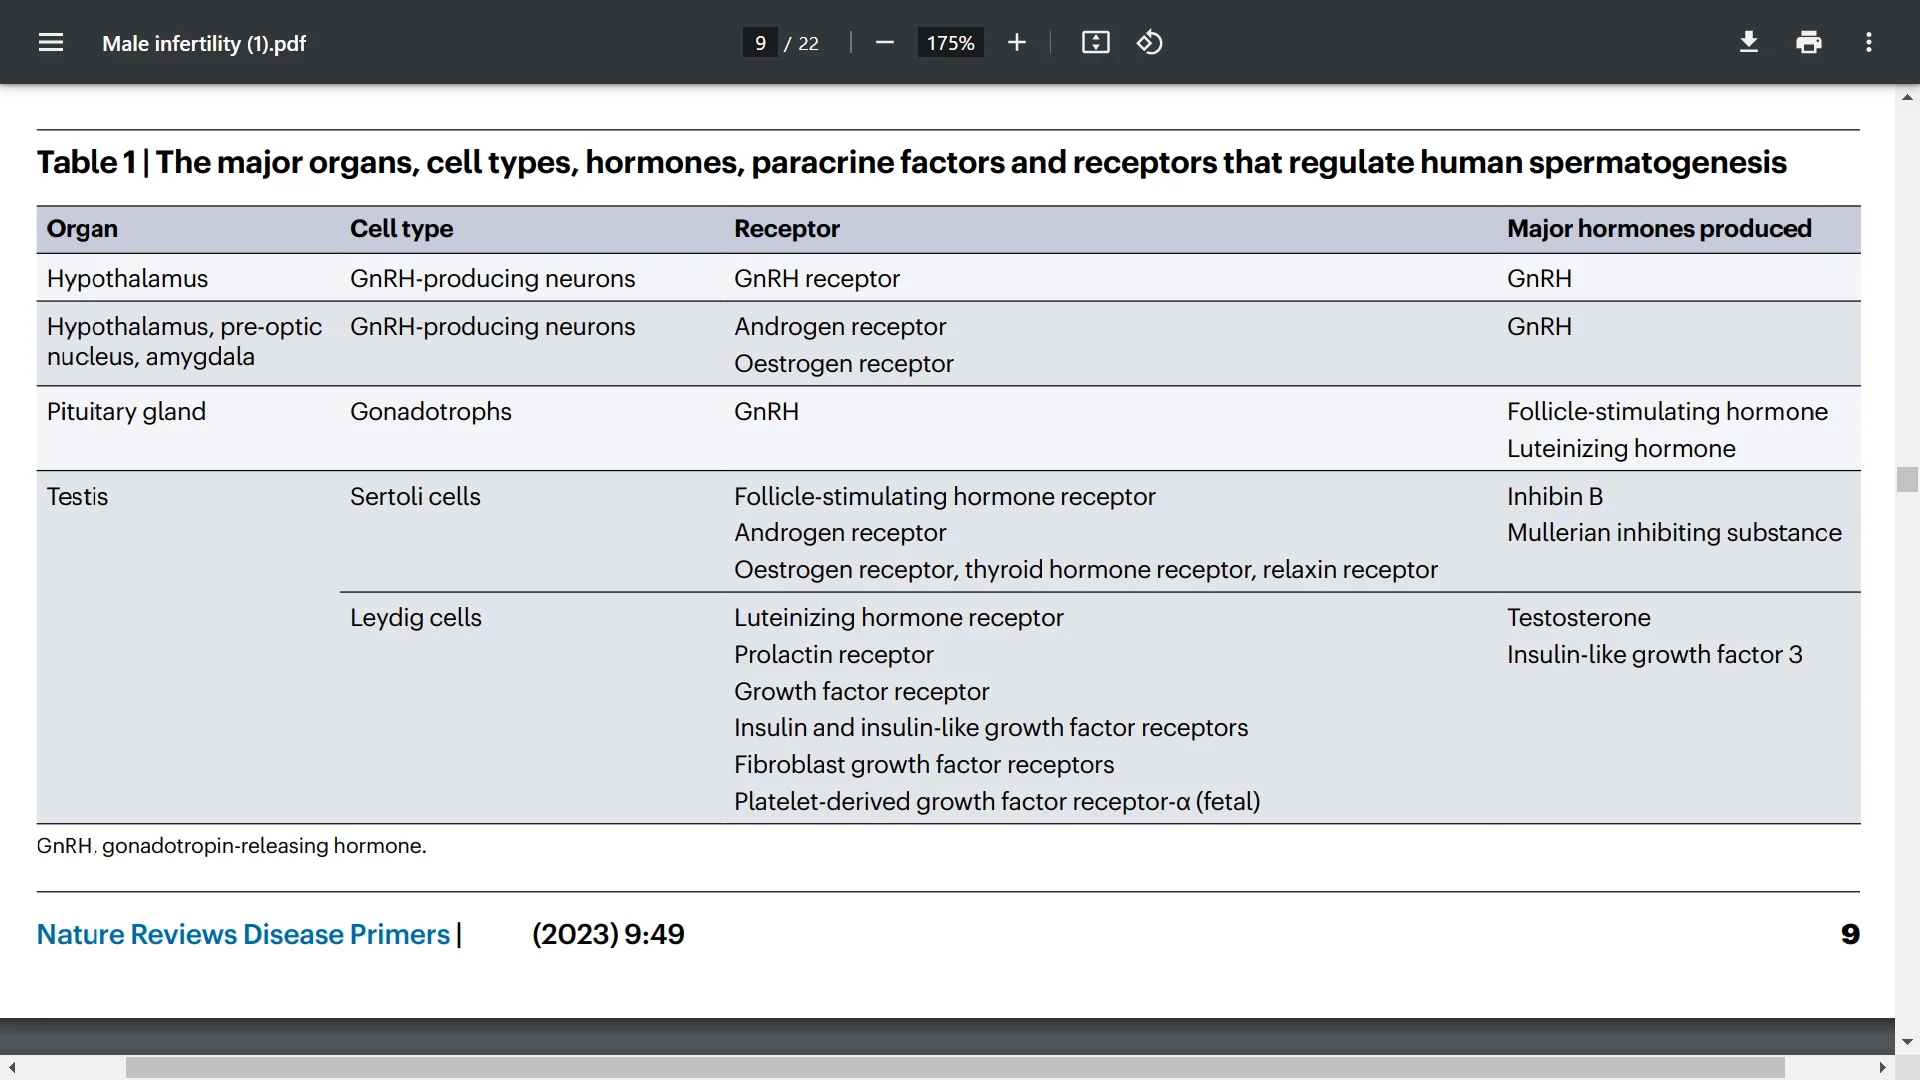This screenshot has height=1080, width=1920.
Task: Click the Inhibin B text
Action: tap(1554, 497)
